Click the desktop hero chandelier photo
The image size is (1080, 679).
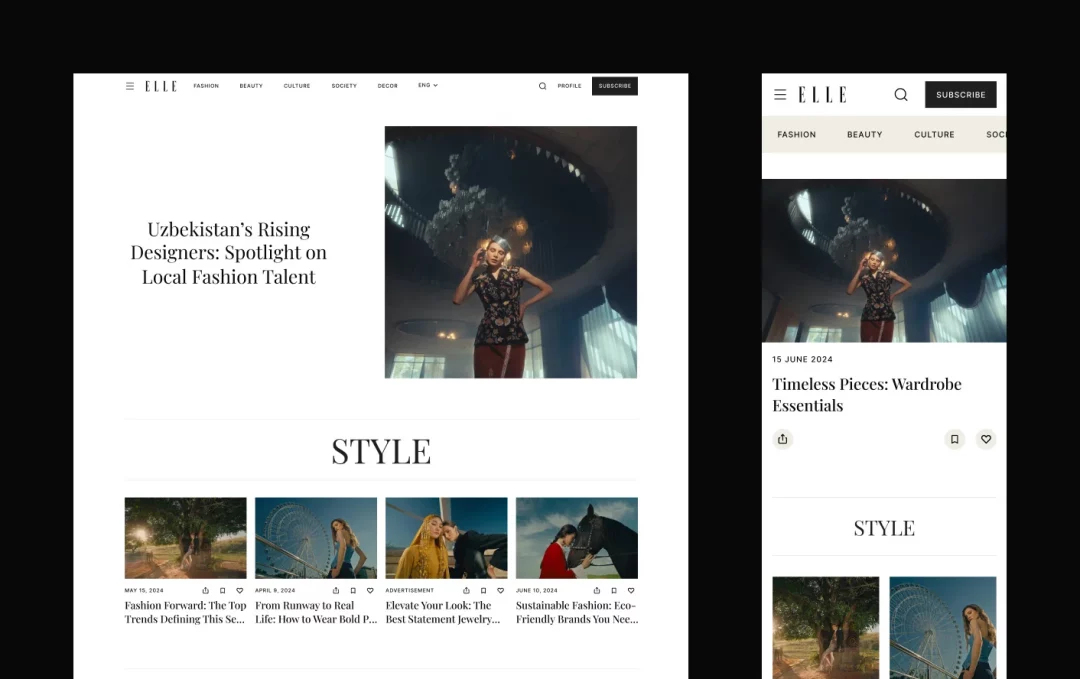click(510, 252)
